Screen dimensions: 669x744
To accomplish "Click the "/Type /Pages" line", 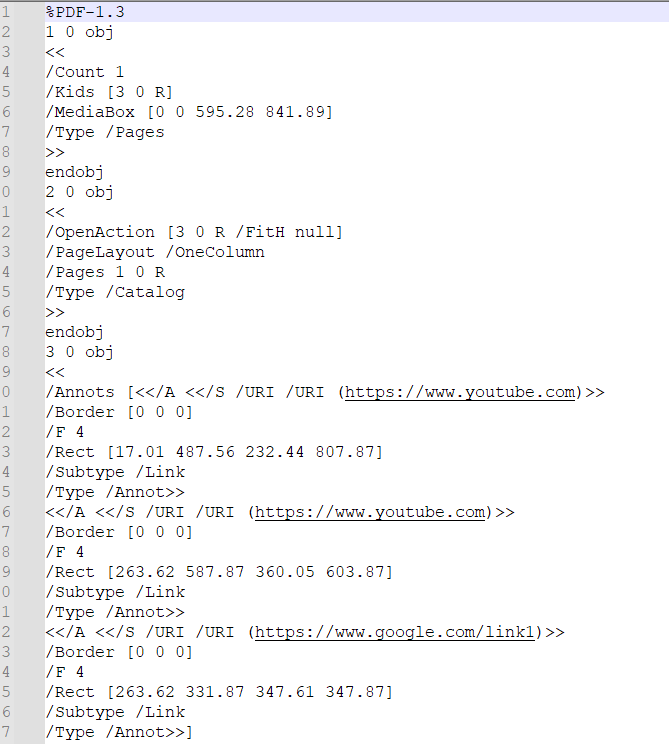I will coord(105,132).
